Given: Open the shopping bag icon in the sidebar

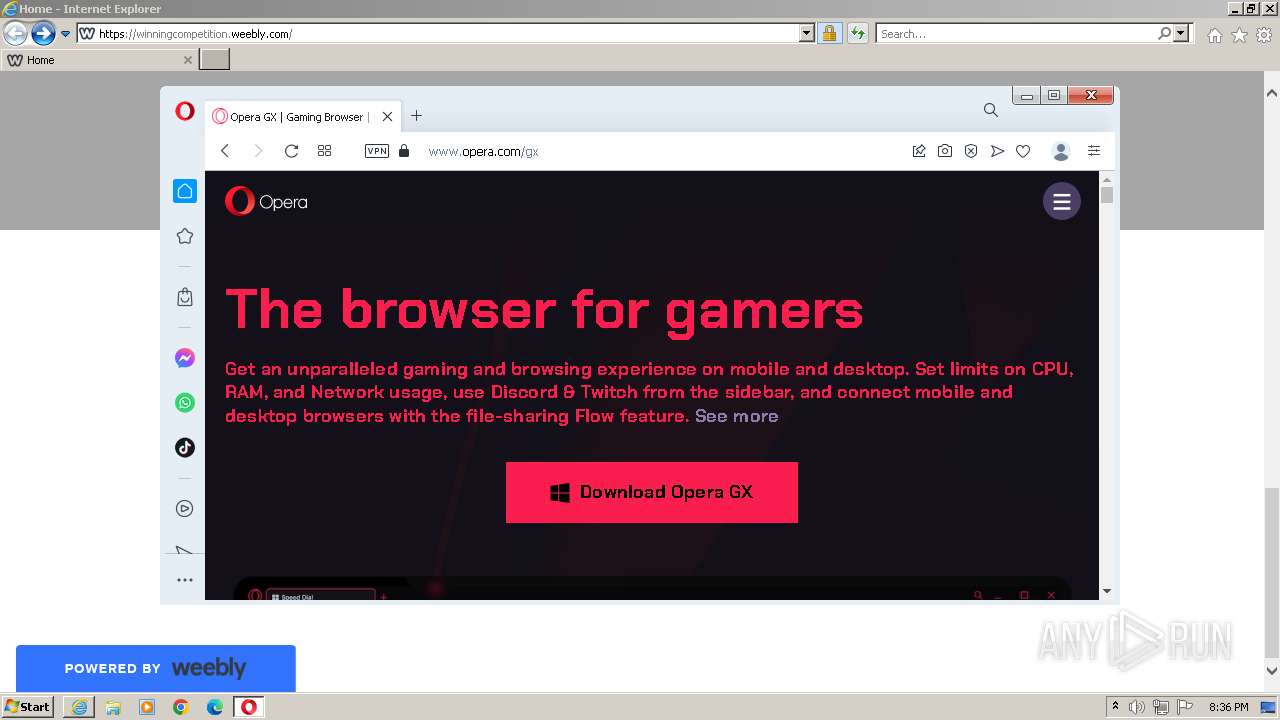Looking at the screenshot, I should [x=185, y=297].
